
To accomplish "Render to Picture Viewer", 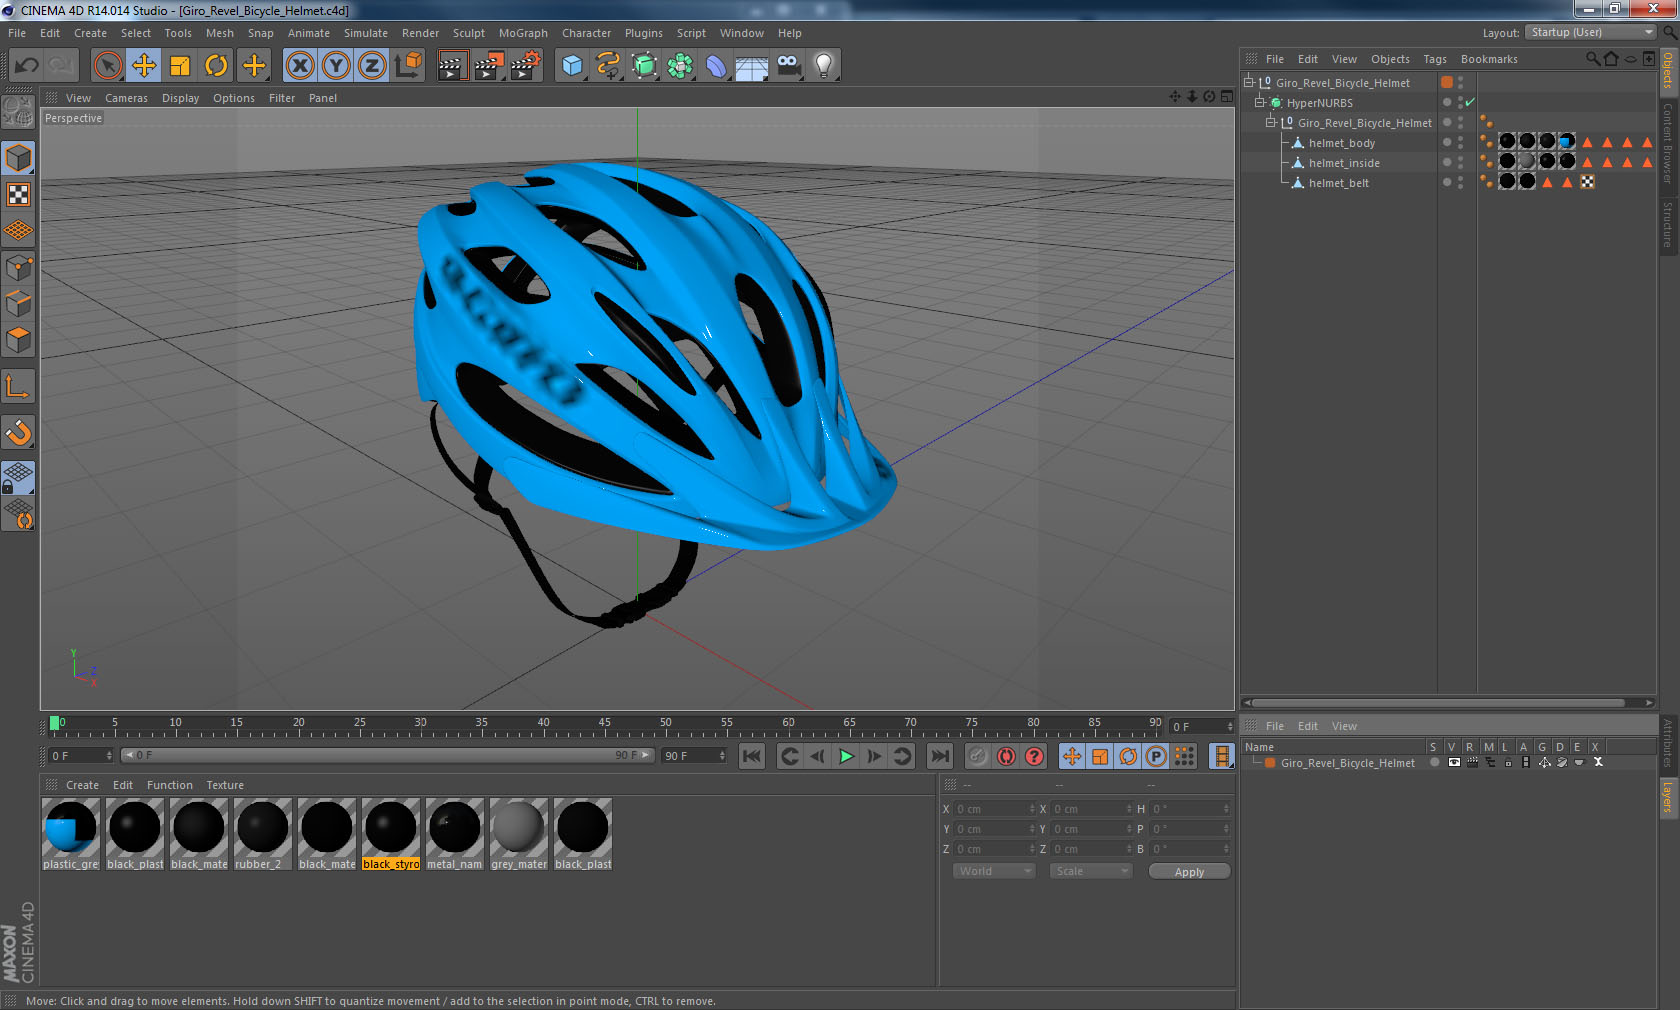I will (x=489, y=66).
